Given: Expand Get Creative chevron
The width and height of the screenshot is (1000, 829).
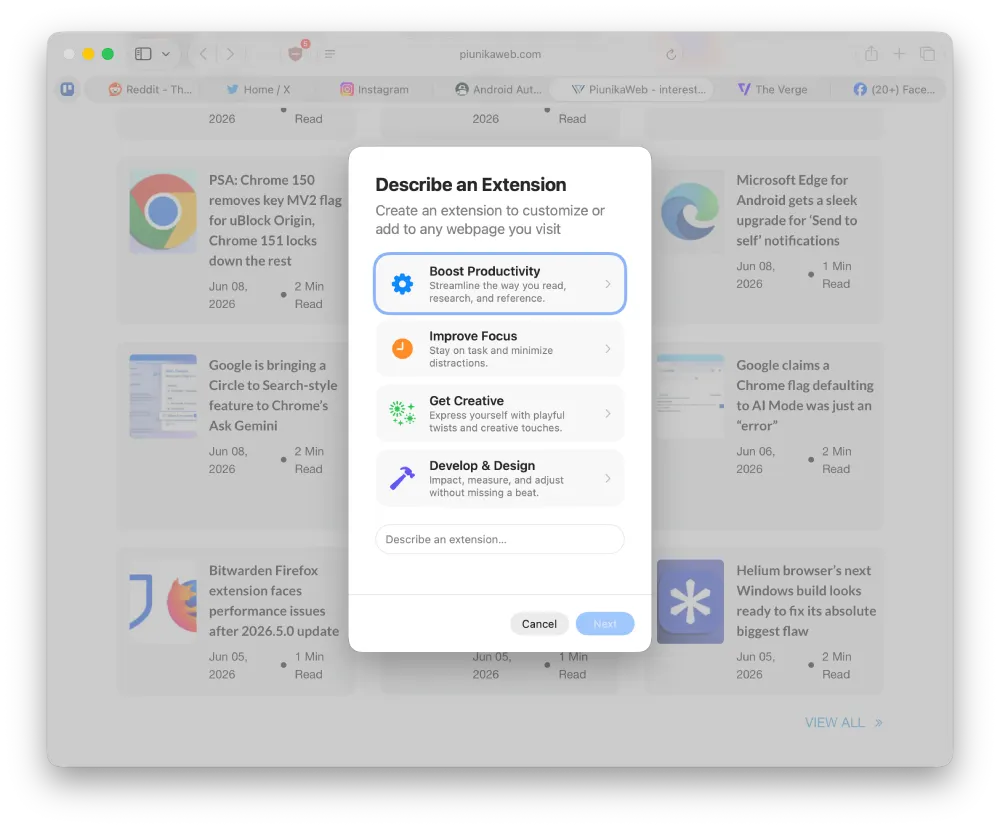Looking at the screenshot, I should [608, 413].
